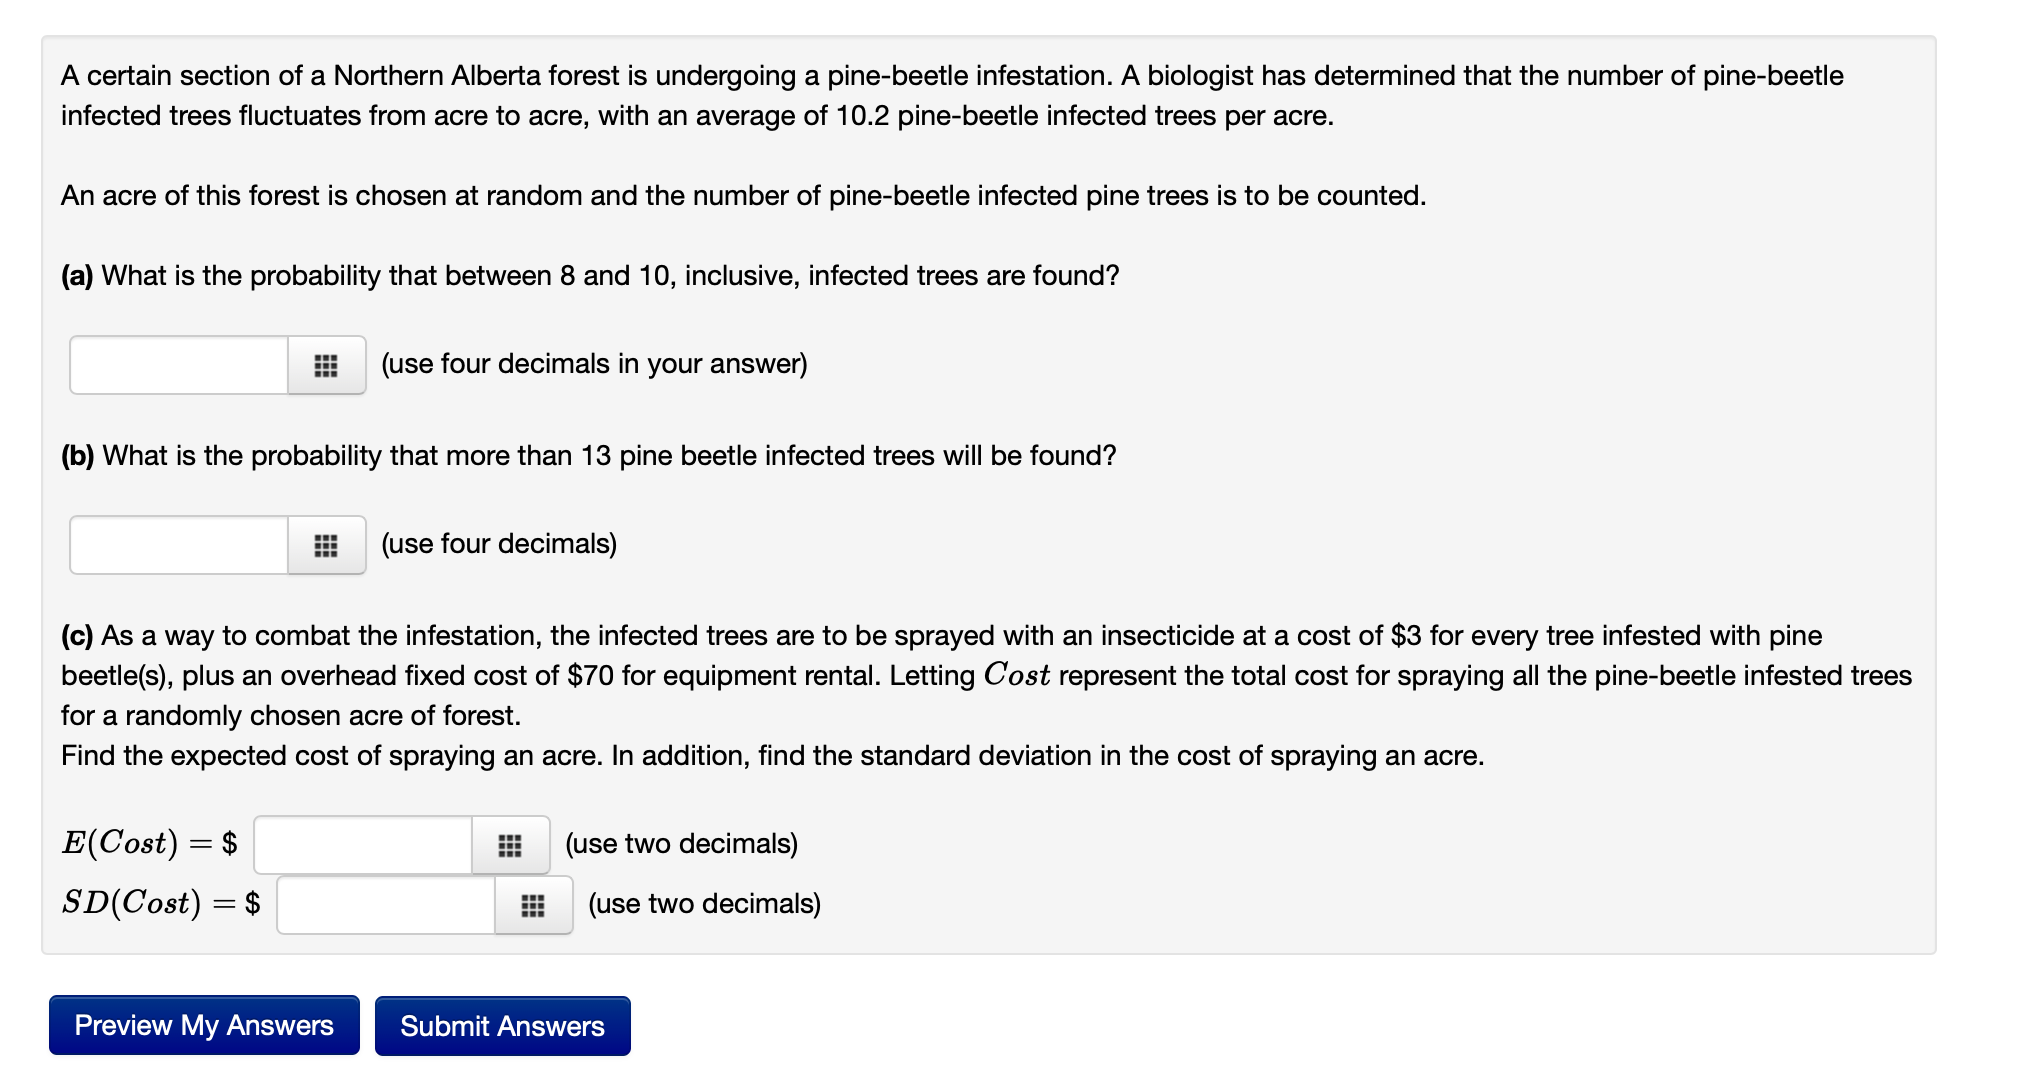Viewport: 2018px width, 1076px height.
Task: Click the keypad icon beside the part (a) answer box
Action: 325,364
